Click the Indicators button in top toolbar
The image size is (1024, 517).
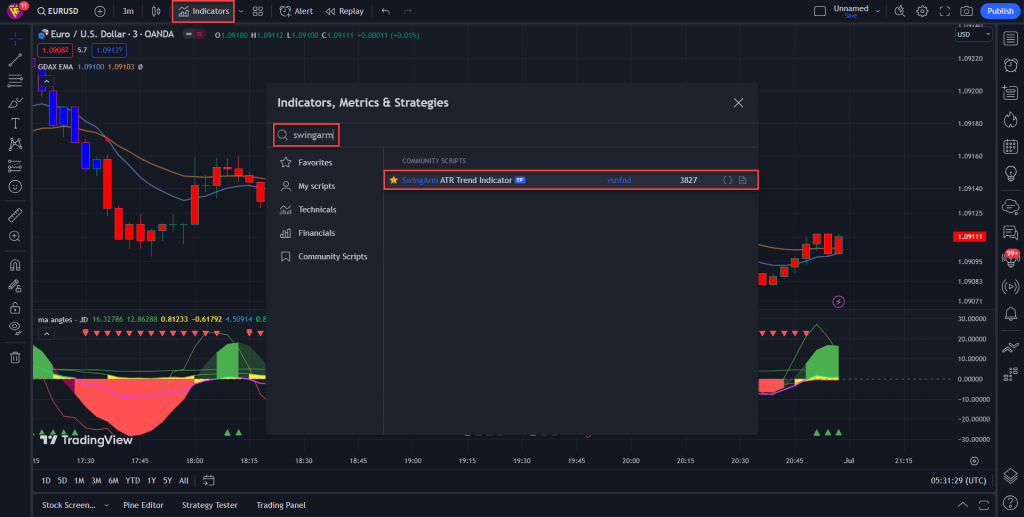[x=203, y=11]
